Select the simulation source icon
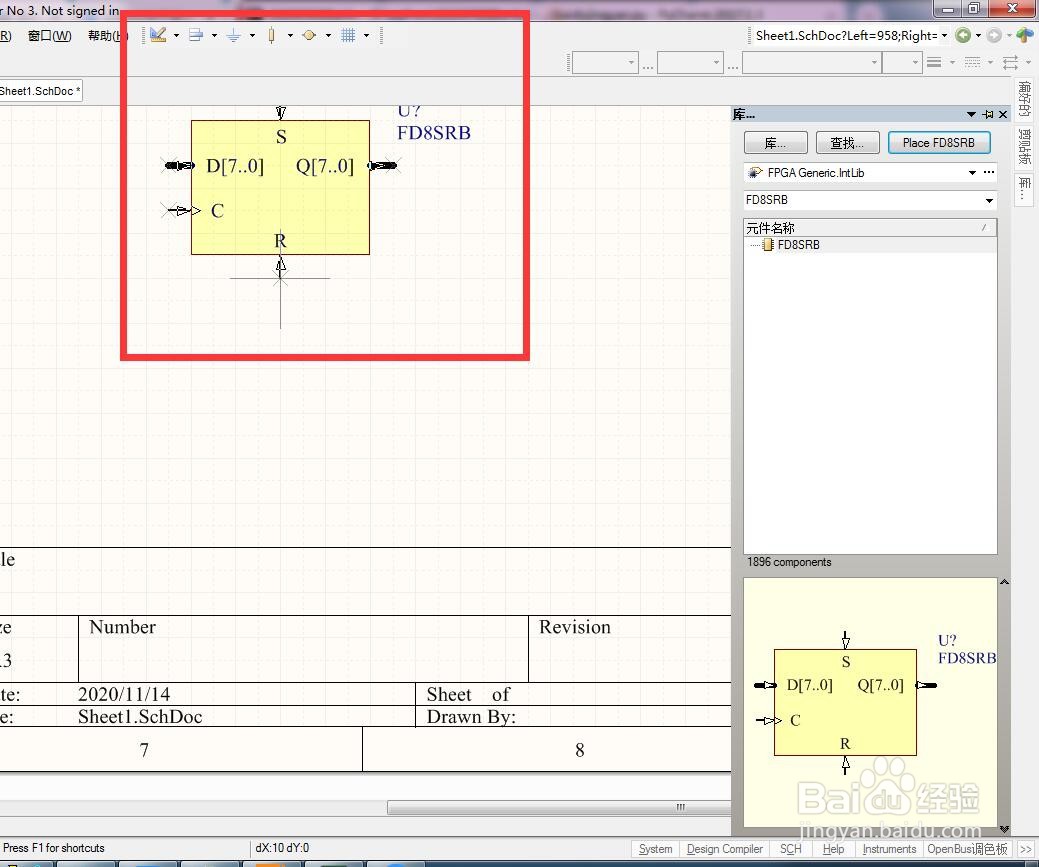The image size is (1039, 867). (x=309, y=35)
